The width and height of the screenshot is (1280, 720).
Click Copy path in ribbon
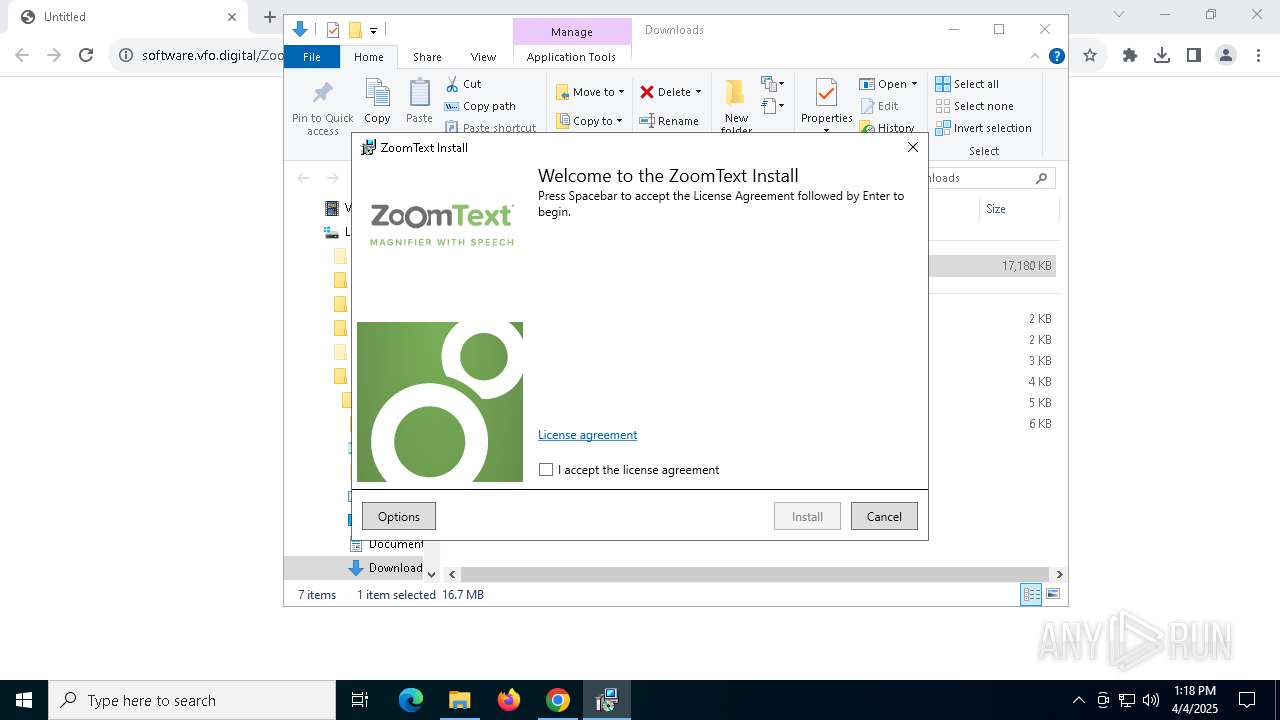480,106
